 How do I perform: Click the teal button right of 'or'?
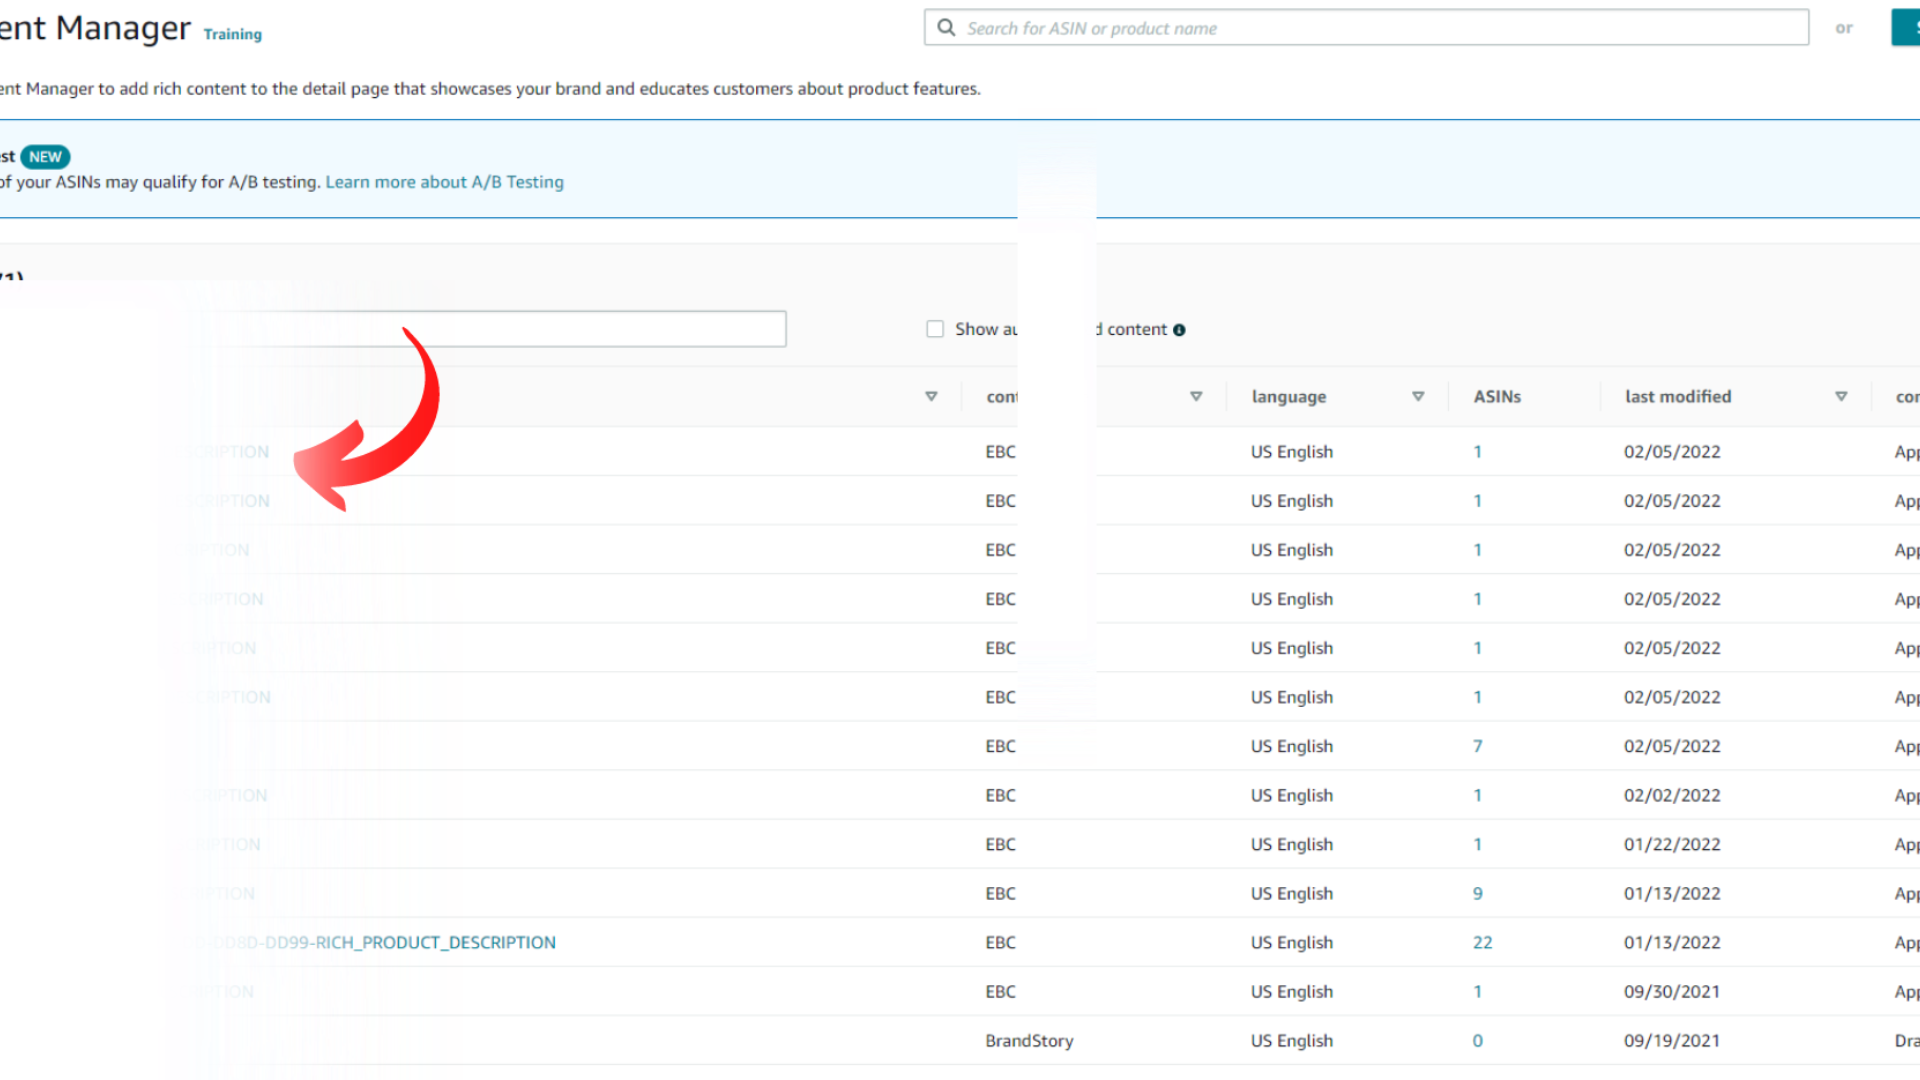coord(1905,28)
